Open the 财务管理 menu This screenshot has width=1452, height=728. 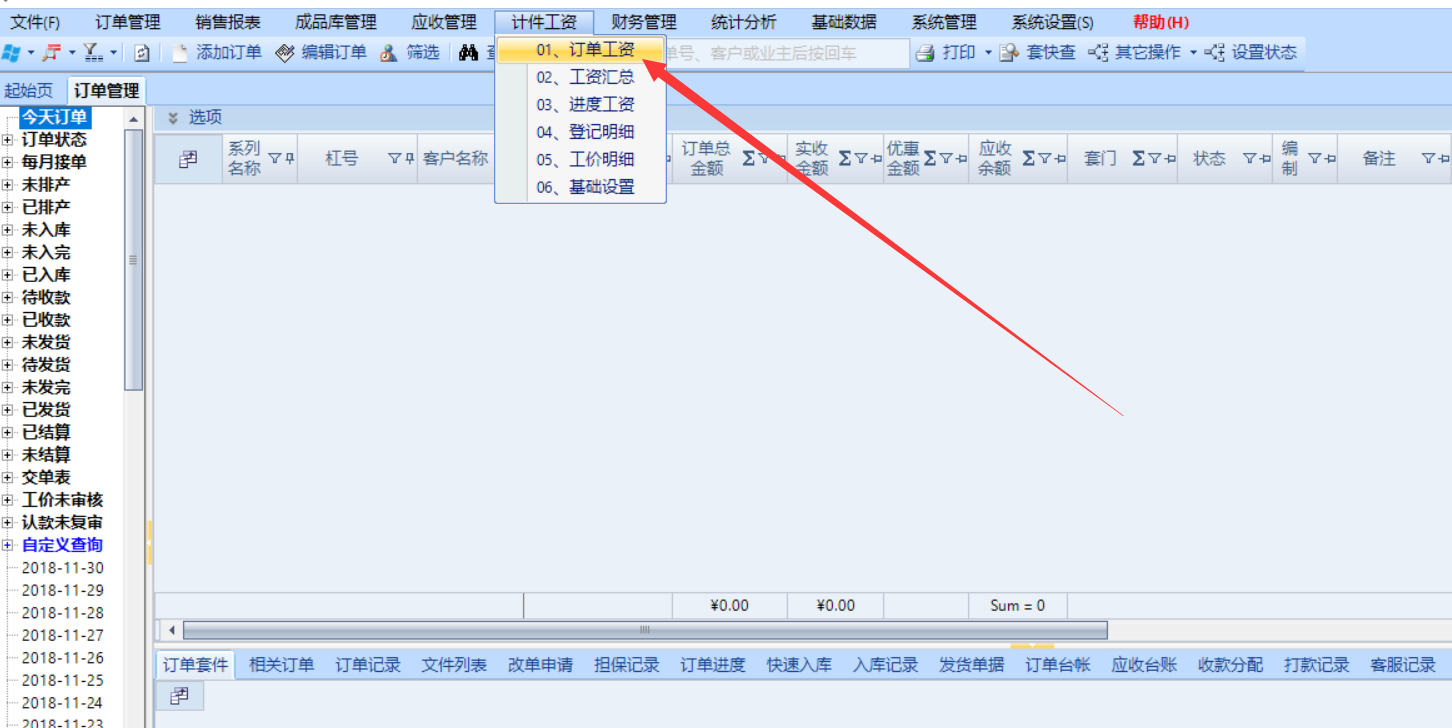(643, 22)
